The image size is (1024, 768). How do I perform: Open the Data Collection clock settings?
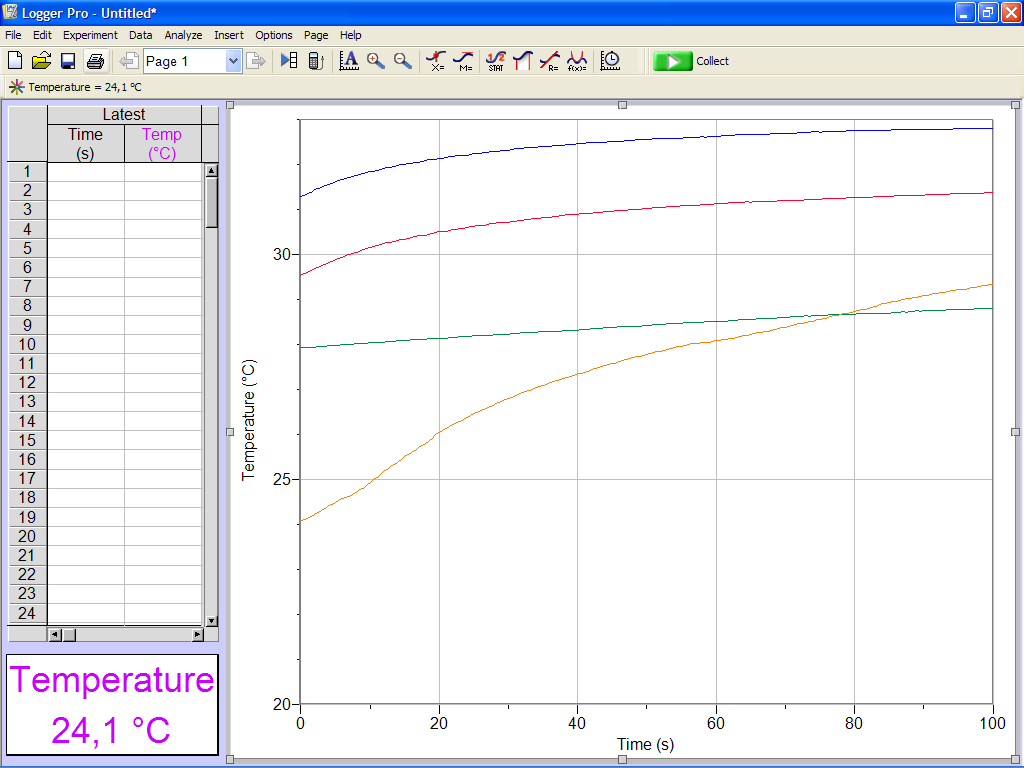(610, 61)
